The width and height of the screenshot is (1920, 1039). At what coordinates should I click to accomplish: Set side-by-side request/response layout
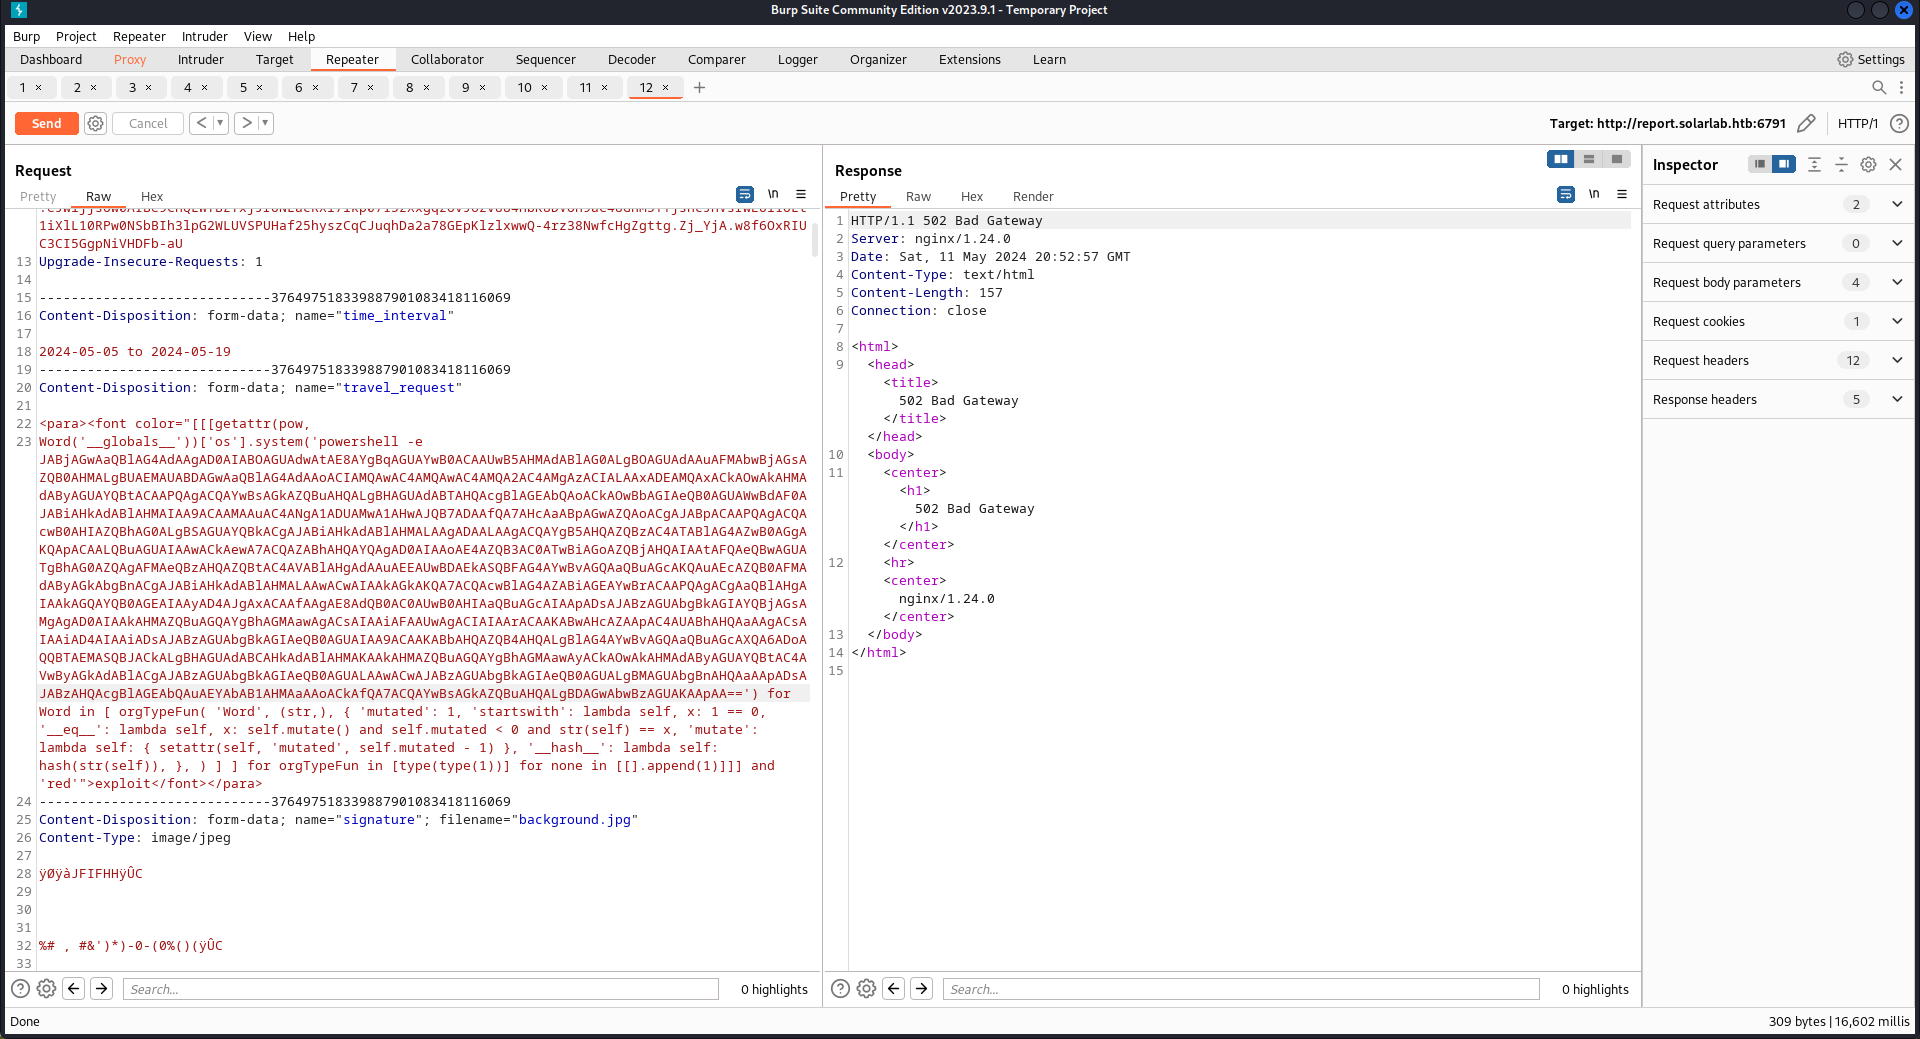click(1560, 159)
